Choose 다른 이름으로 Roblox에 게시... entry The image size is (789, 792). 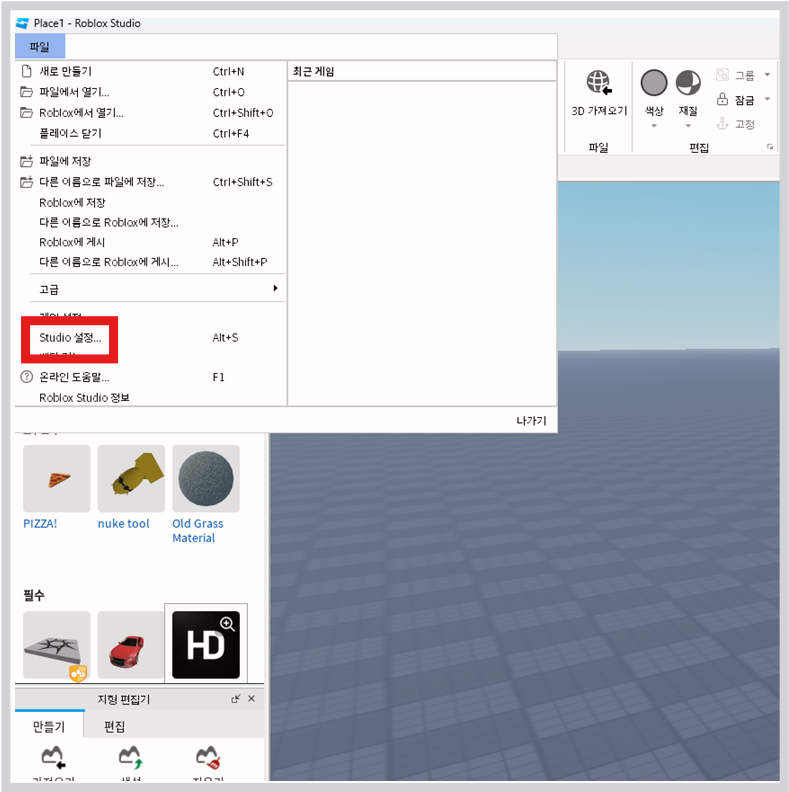coord(150,262)
